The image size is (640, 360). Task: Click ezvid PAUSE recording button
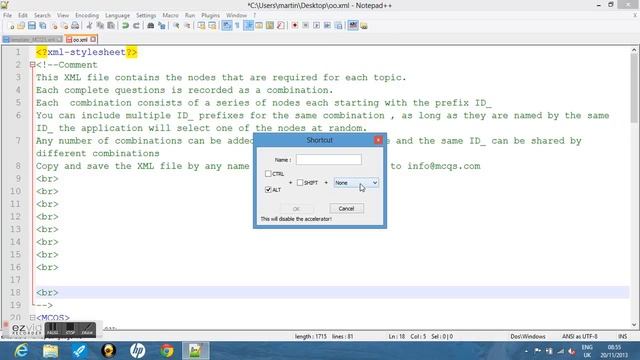coord(53,330)
